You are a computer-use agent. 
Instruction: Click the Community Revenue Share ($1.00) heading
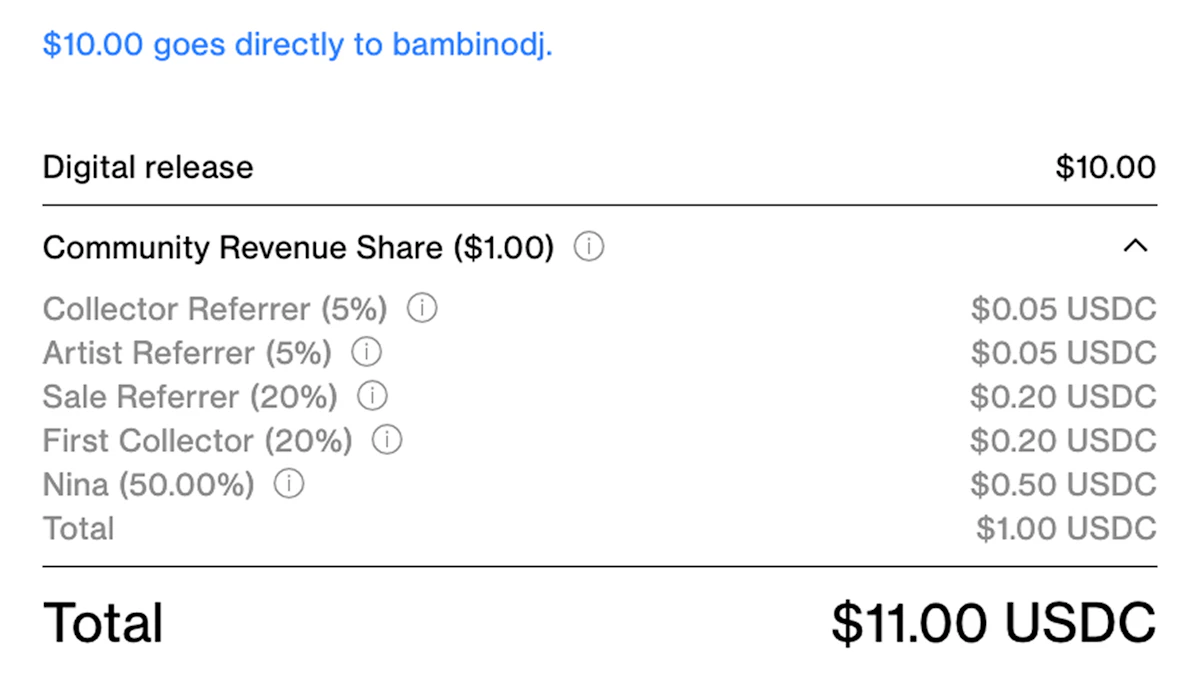pos(298,247)
